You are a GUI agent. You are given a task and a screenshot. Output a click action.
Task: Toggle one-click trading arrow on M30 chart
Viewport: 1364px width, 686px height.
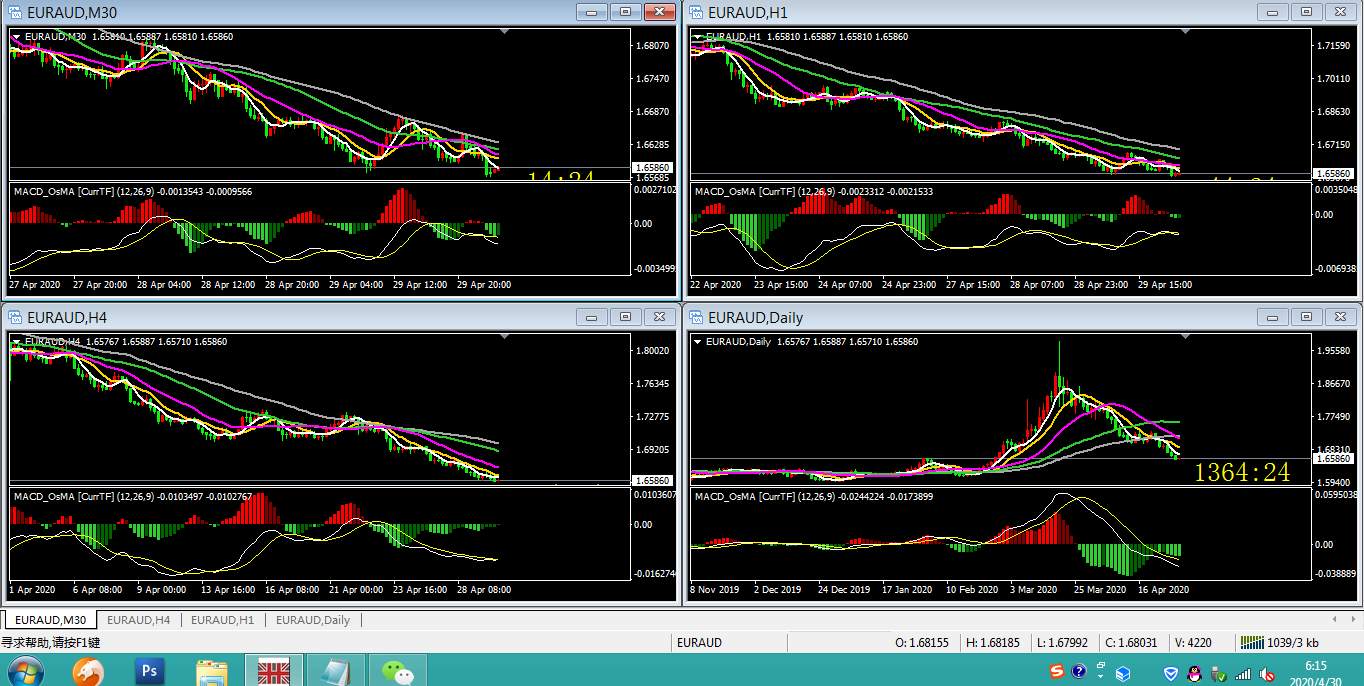[x=16, y=37]
